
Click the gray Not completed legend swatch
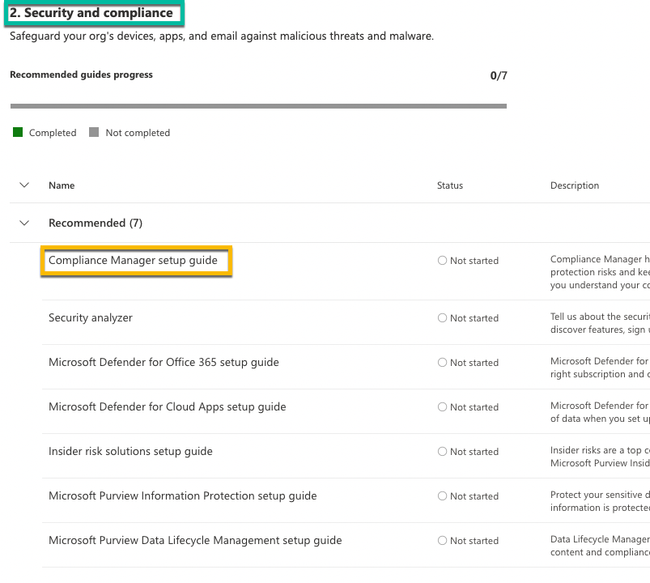click(94, 132)
